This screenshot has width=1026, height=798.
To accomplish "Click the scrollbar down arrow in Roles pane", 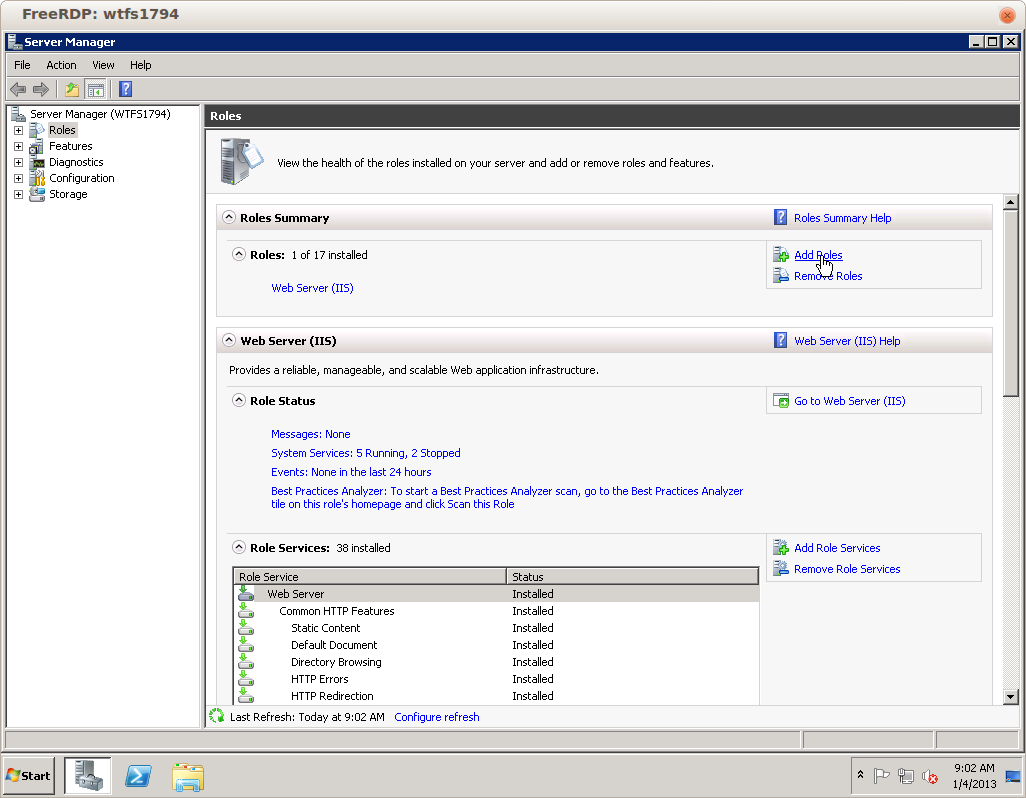I will 1010,697.
